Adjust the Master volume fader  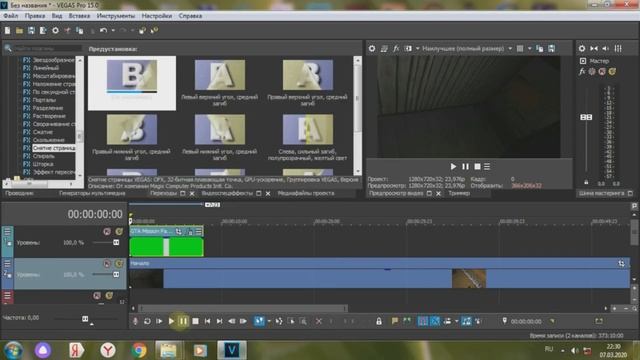pyautogui.click(x=586, y=117)
